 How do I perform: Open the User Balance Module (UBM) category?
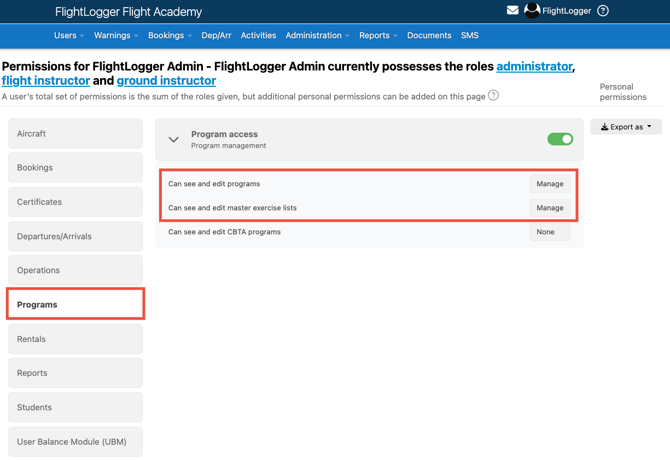75,441
